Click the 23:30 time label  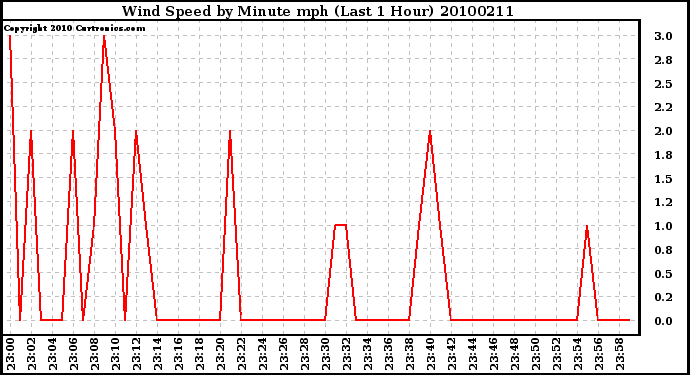326,354
